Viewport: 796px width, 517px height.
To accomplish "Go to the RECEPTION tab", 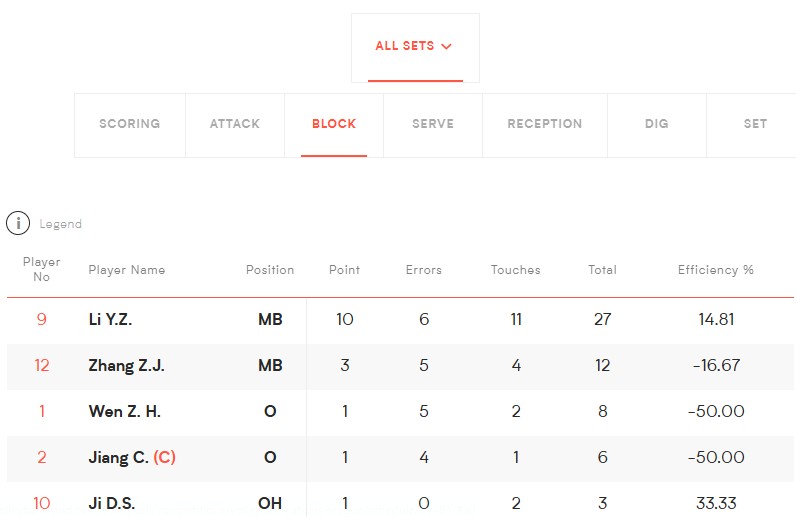I will (545, 125).
